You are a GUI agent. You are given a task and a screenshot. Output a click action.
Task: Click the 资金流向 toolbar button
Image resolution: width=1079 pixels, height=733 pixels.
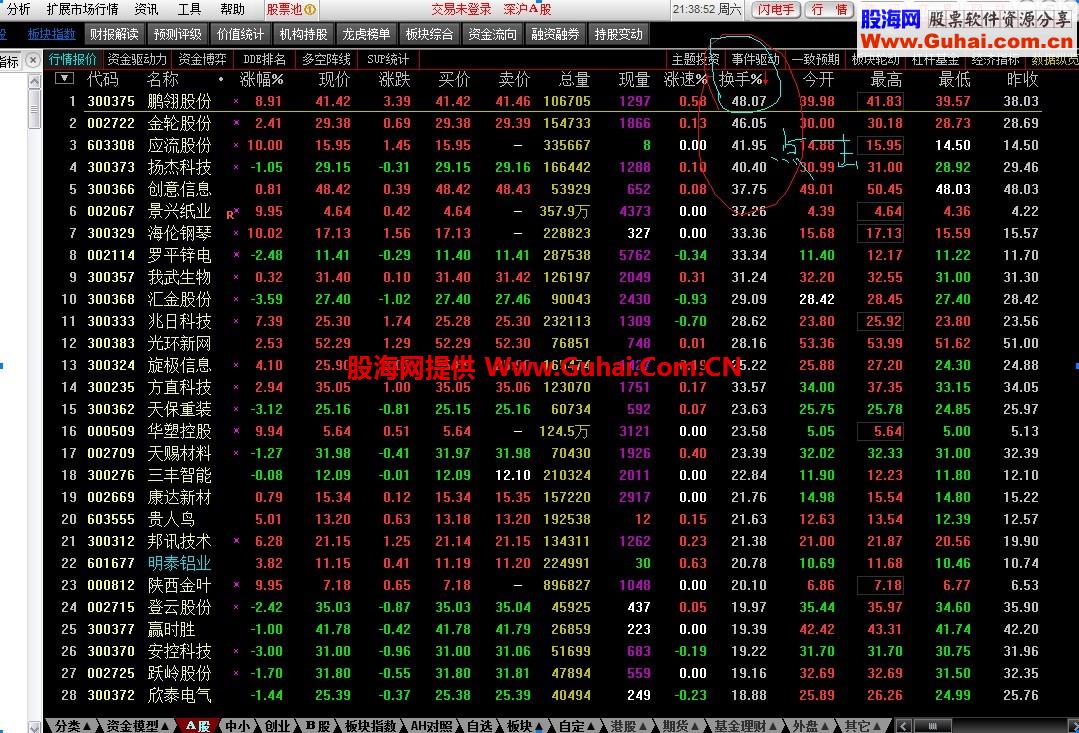pos(492,34)
